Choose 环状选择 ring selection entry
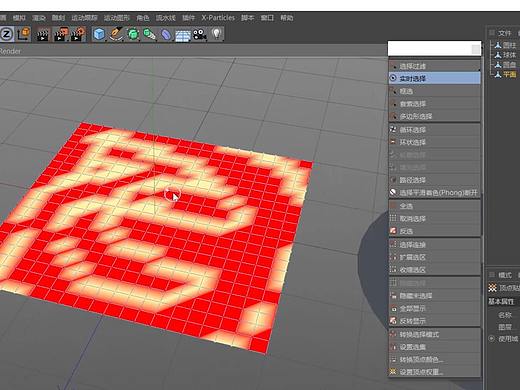Image resolution: width=520 pixels, height=390 pixels. tap(435, 142)
